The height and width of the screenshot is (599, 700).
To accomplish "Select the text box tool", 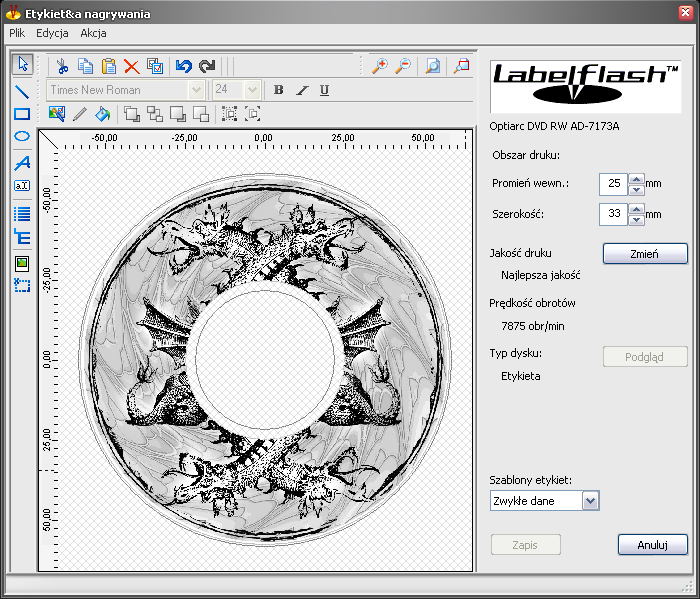I will (22, 185).
